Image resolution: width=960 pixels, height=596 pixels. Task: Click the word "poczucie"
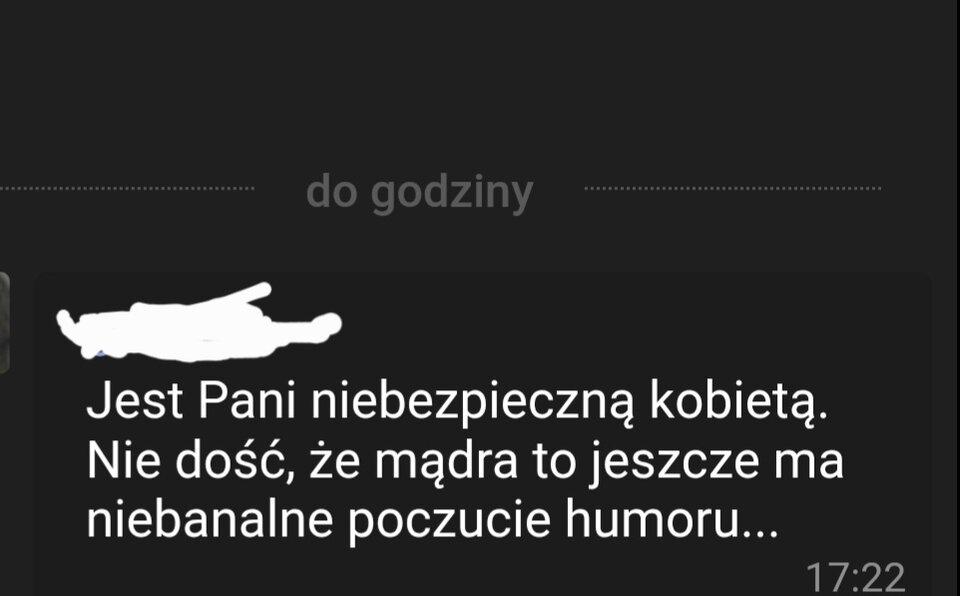tap(449, 521)
